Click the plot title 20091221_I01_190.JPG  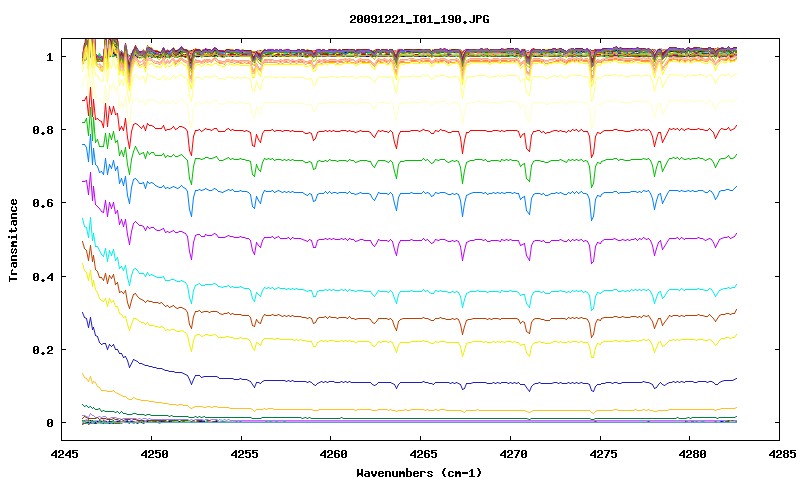(x=419, y=19)
